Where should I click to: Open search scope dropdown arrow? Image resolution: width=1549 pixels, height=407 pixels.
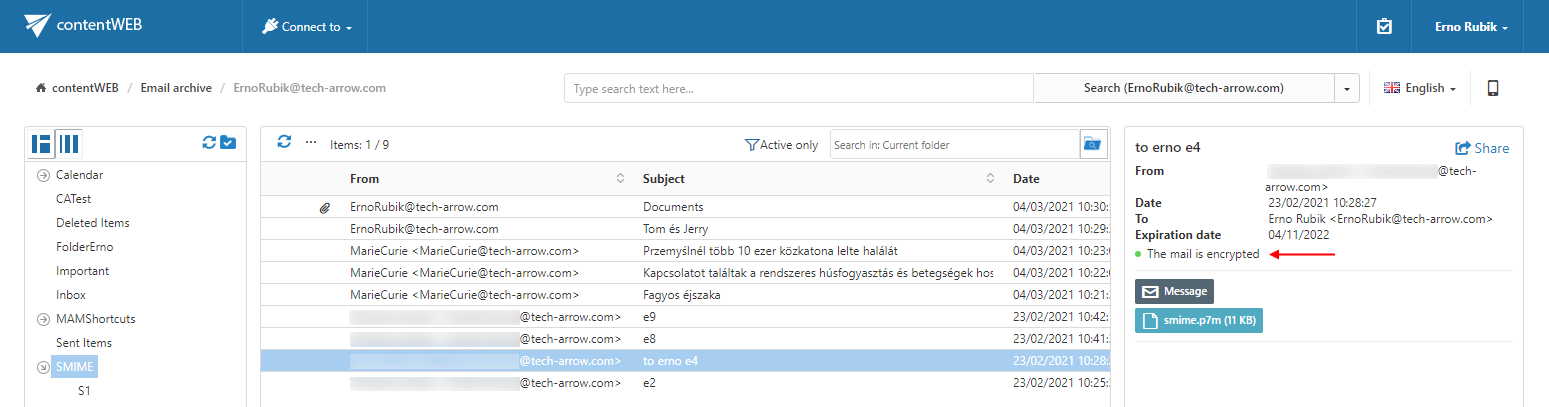coord(1347,88)
